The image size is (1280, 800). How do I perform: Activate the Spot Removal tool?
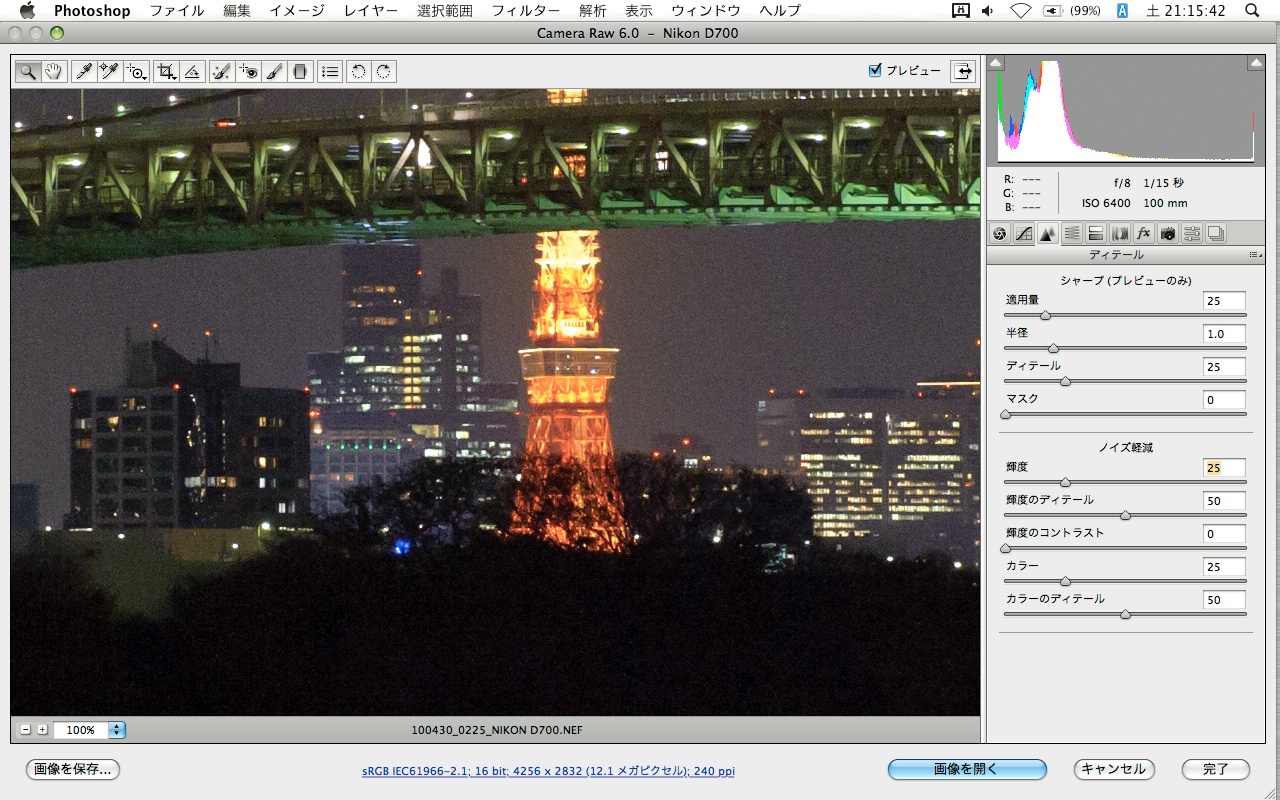click(222, 71)
